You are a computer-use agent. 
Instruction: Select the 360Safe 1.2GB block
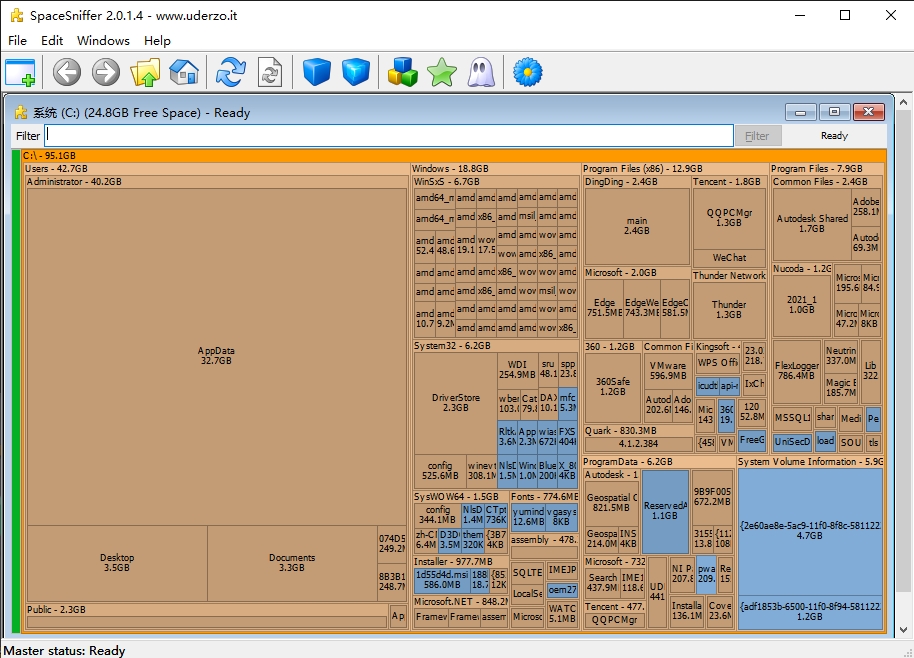[612, 387]
